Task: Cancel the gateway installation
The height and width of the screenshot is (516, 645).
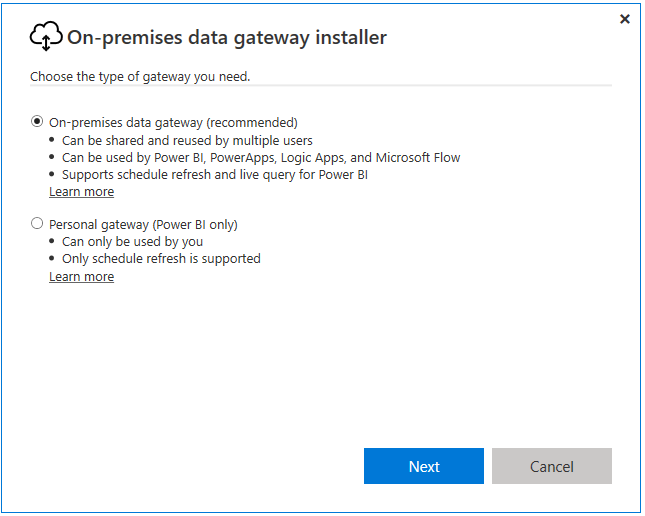Action: (552, 466)
